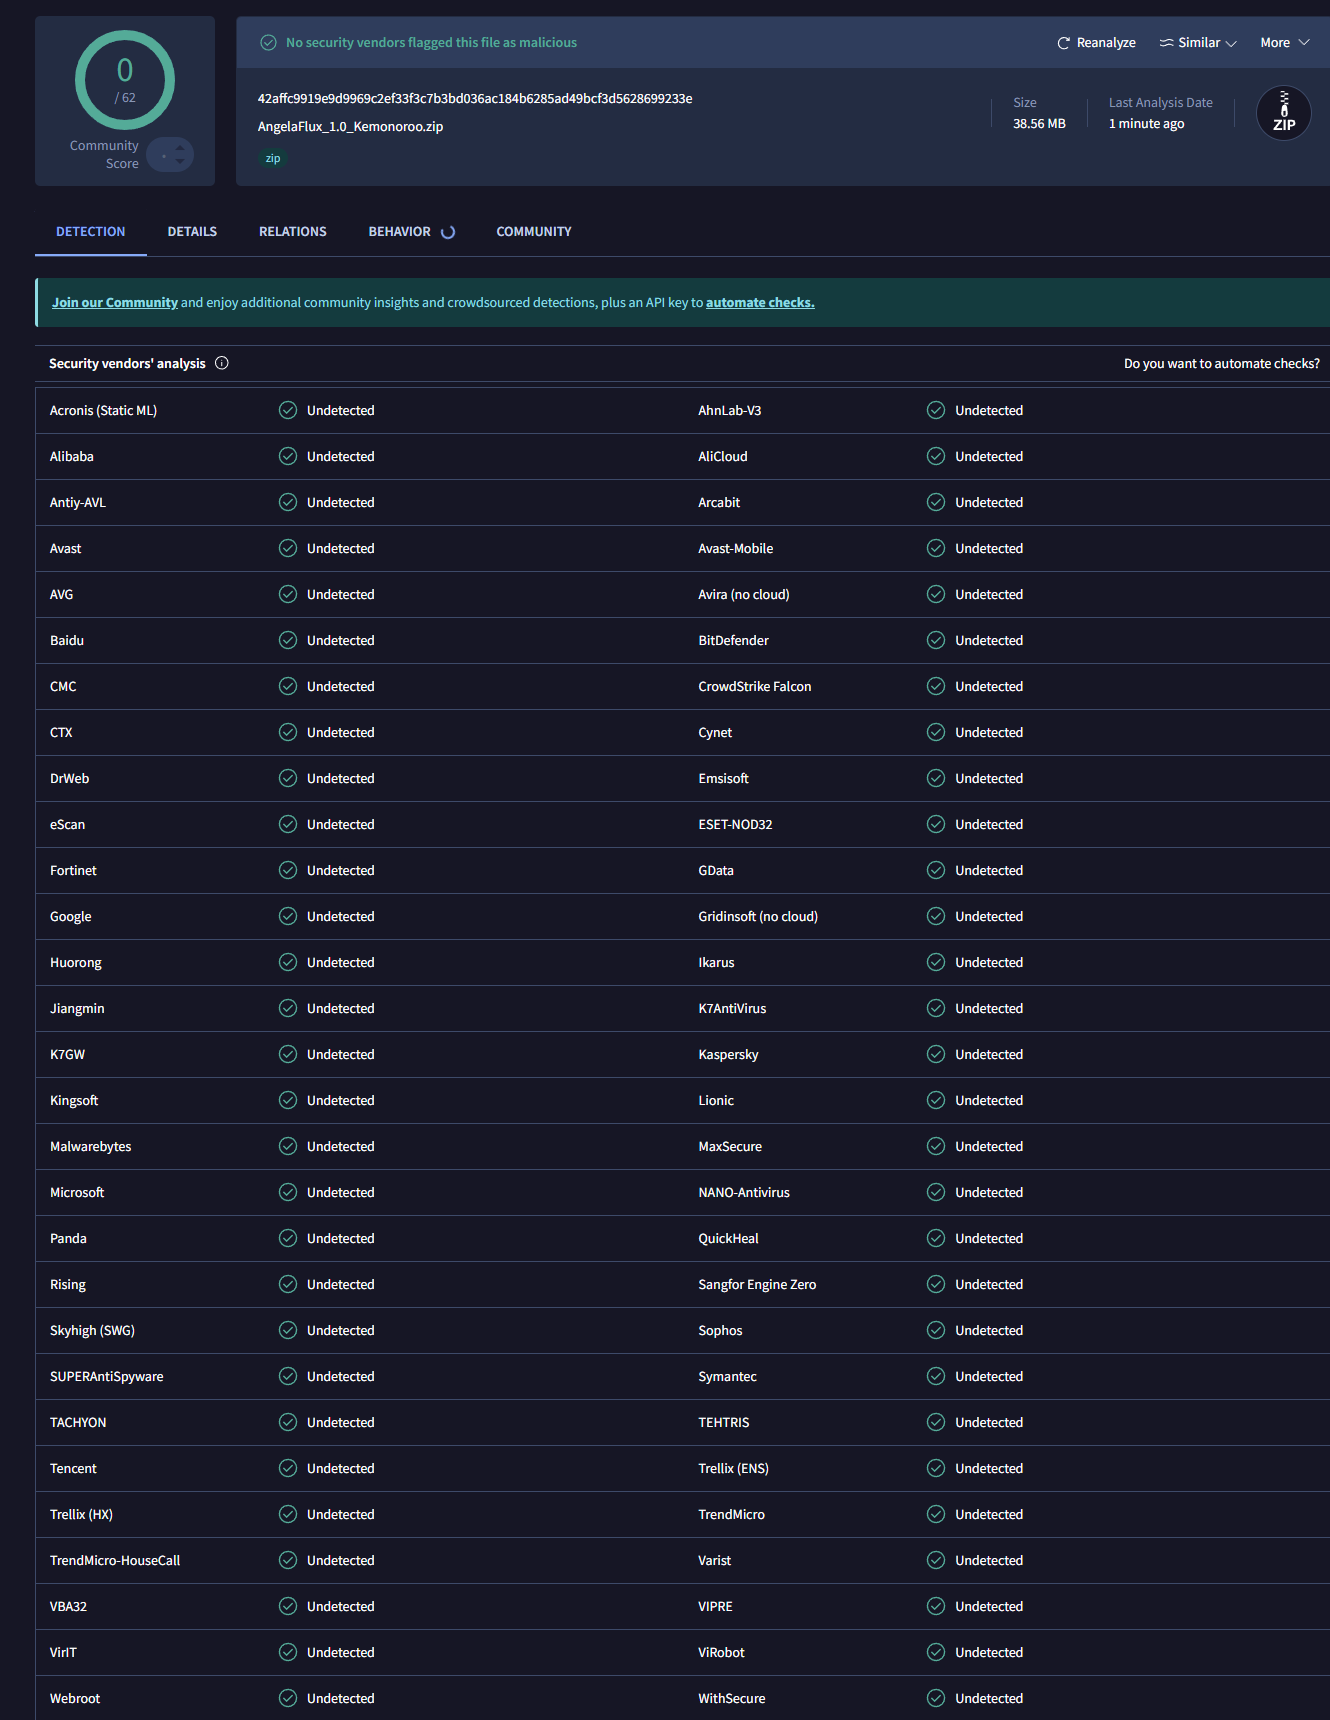Screen dimensions: 1330x1720
Task: Click the Trellix (ENS) vendor name
Action: [734, 1469]
